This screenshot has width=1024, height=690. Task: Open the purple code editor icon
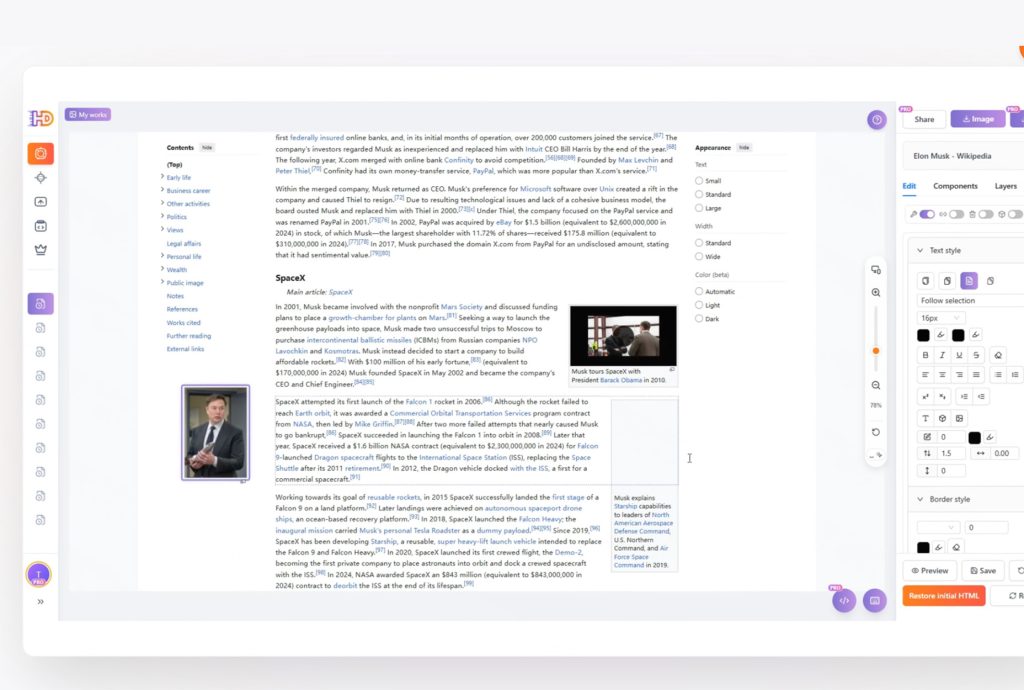coord(844,601)
